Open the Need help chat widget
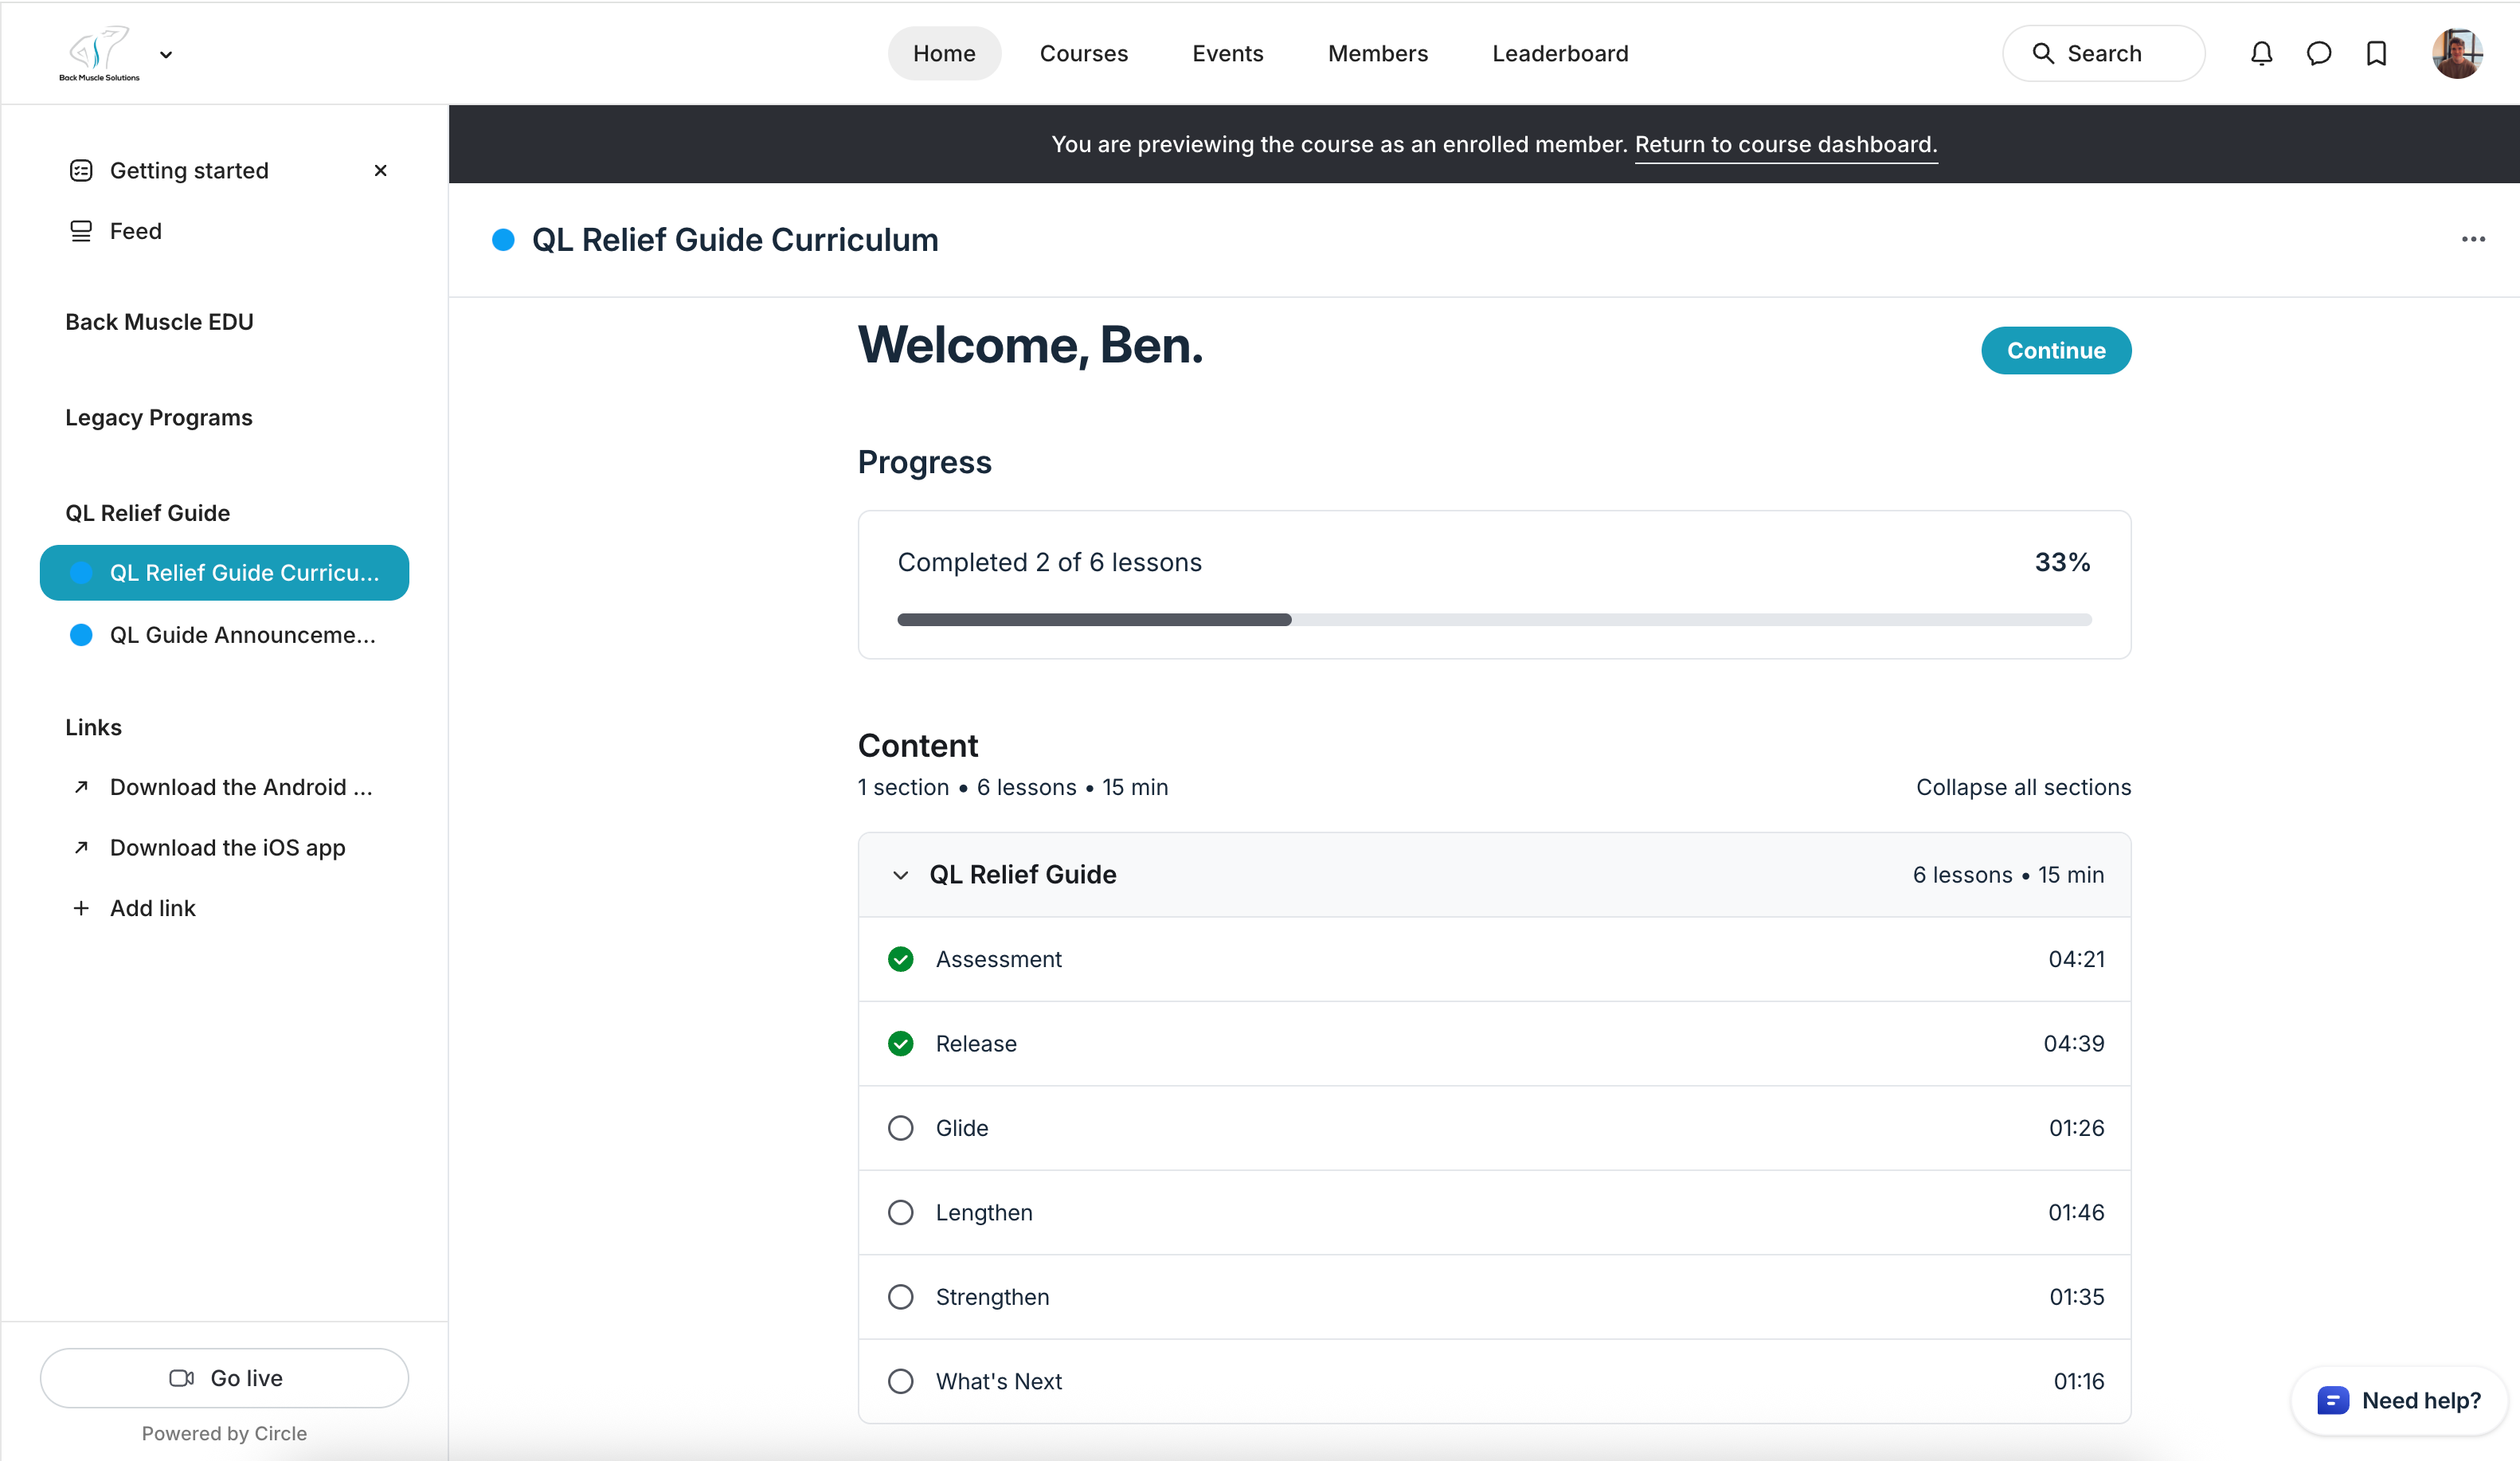The width and height of the screenshot is (2520, 1461). coord(2398,1400)
